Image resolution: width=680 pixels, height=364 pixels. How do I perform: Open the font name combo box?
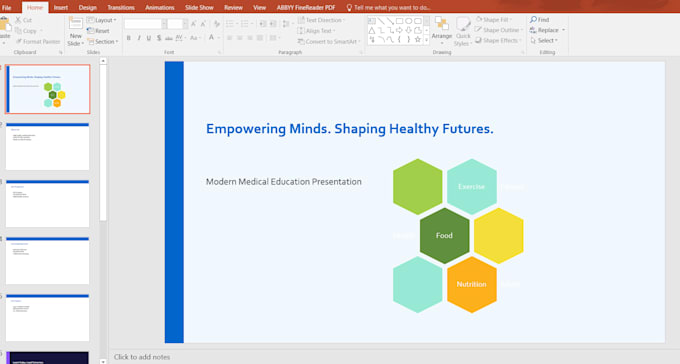pyautogui.click(x=145, y=24)
